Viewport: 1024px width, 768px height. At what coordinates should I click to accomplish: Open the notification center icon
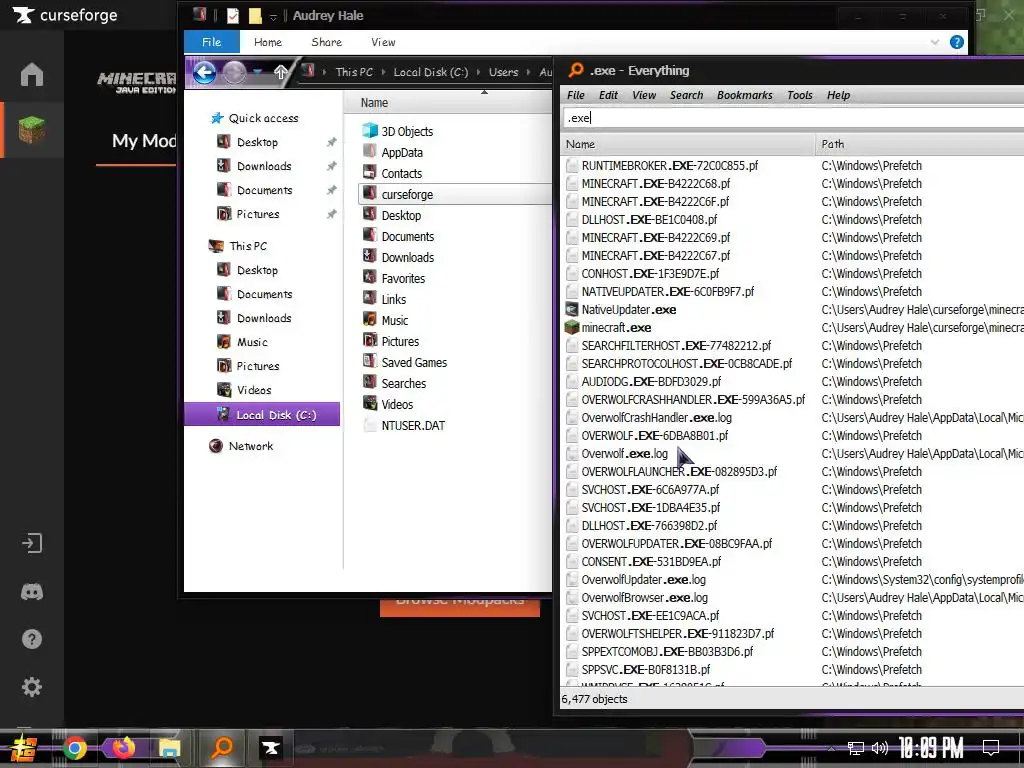[x=991, y=748]
